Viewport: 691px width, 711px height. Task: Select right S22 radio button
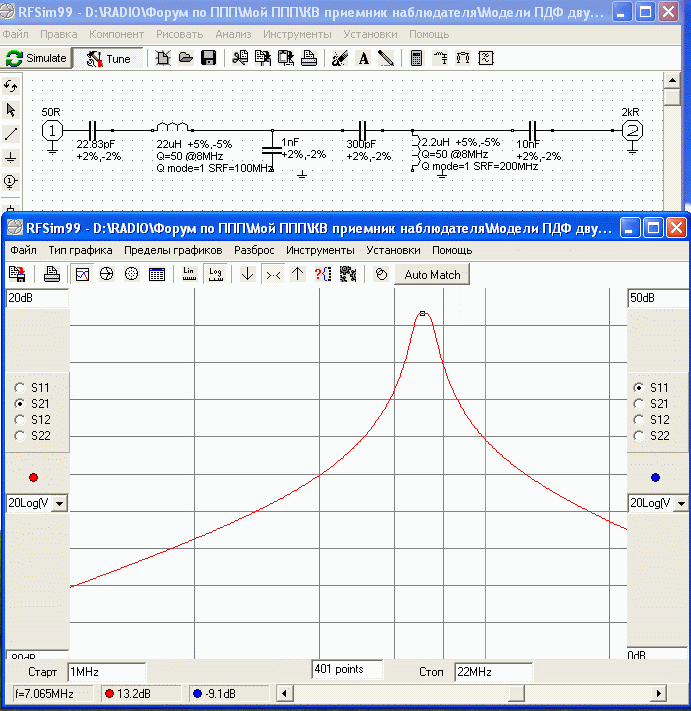tap(639, 436)
